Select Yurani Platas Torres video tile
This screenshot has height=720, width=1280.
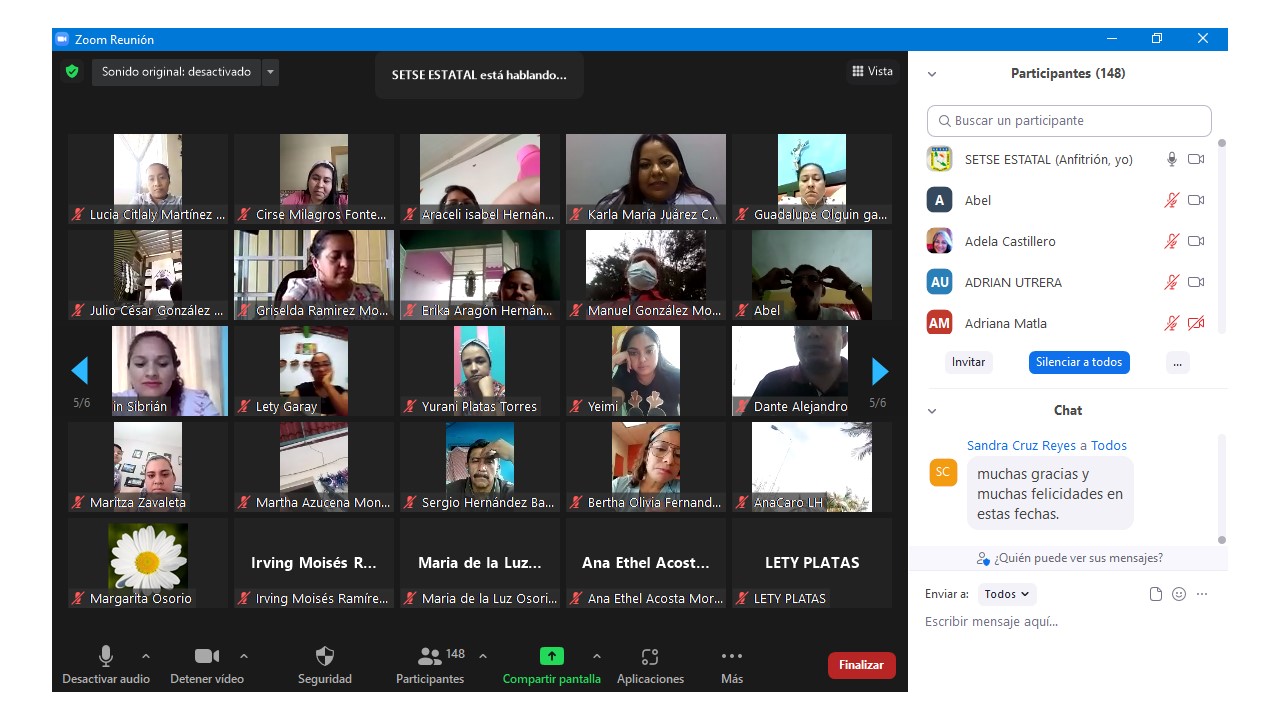click(480, 371)
